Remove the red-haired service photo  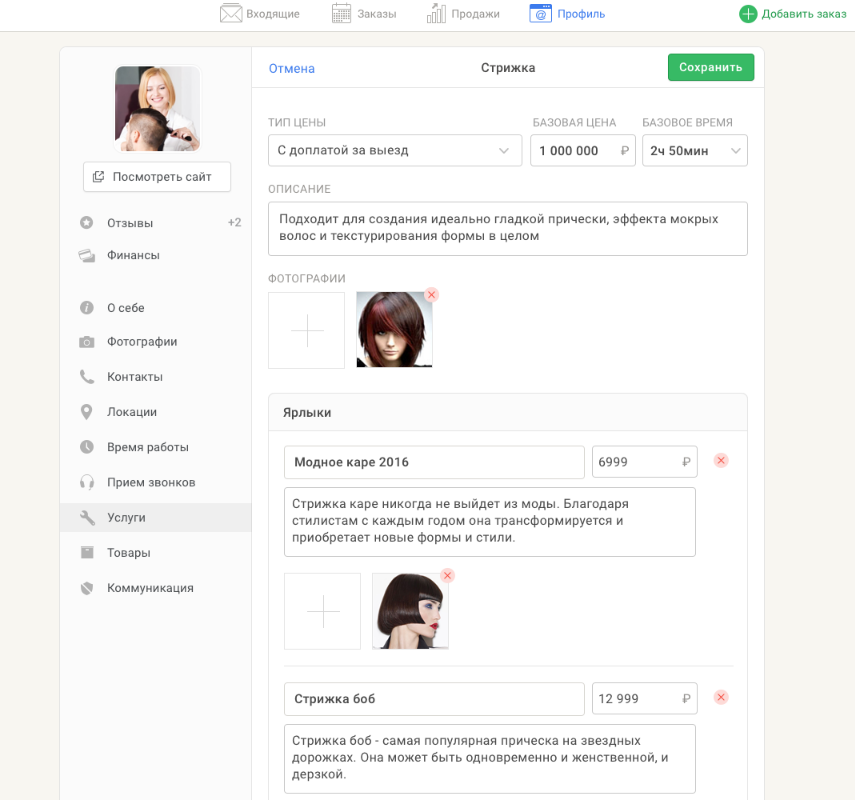pyautogui.click(x=431, y=295)
